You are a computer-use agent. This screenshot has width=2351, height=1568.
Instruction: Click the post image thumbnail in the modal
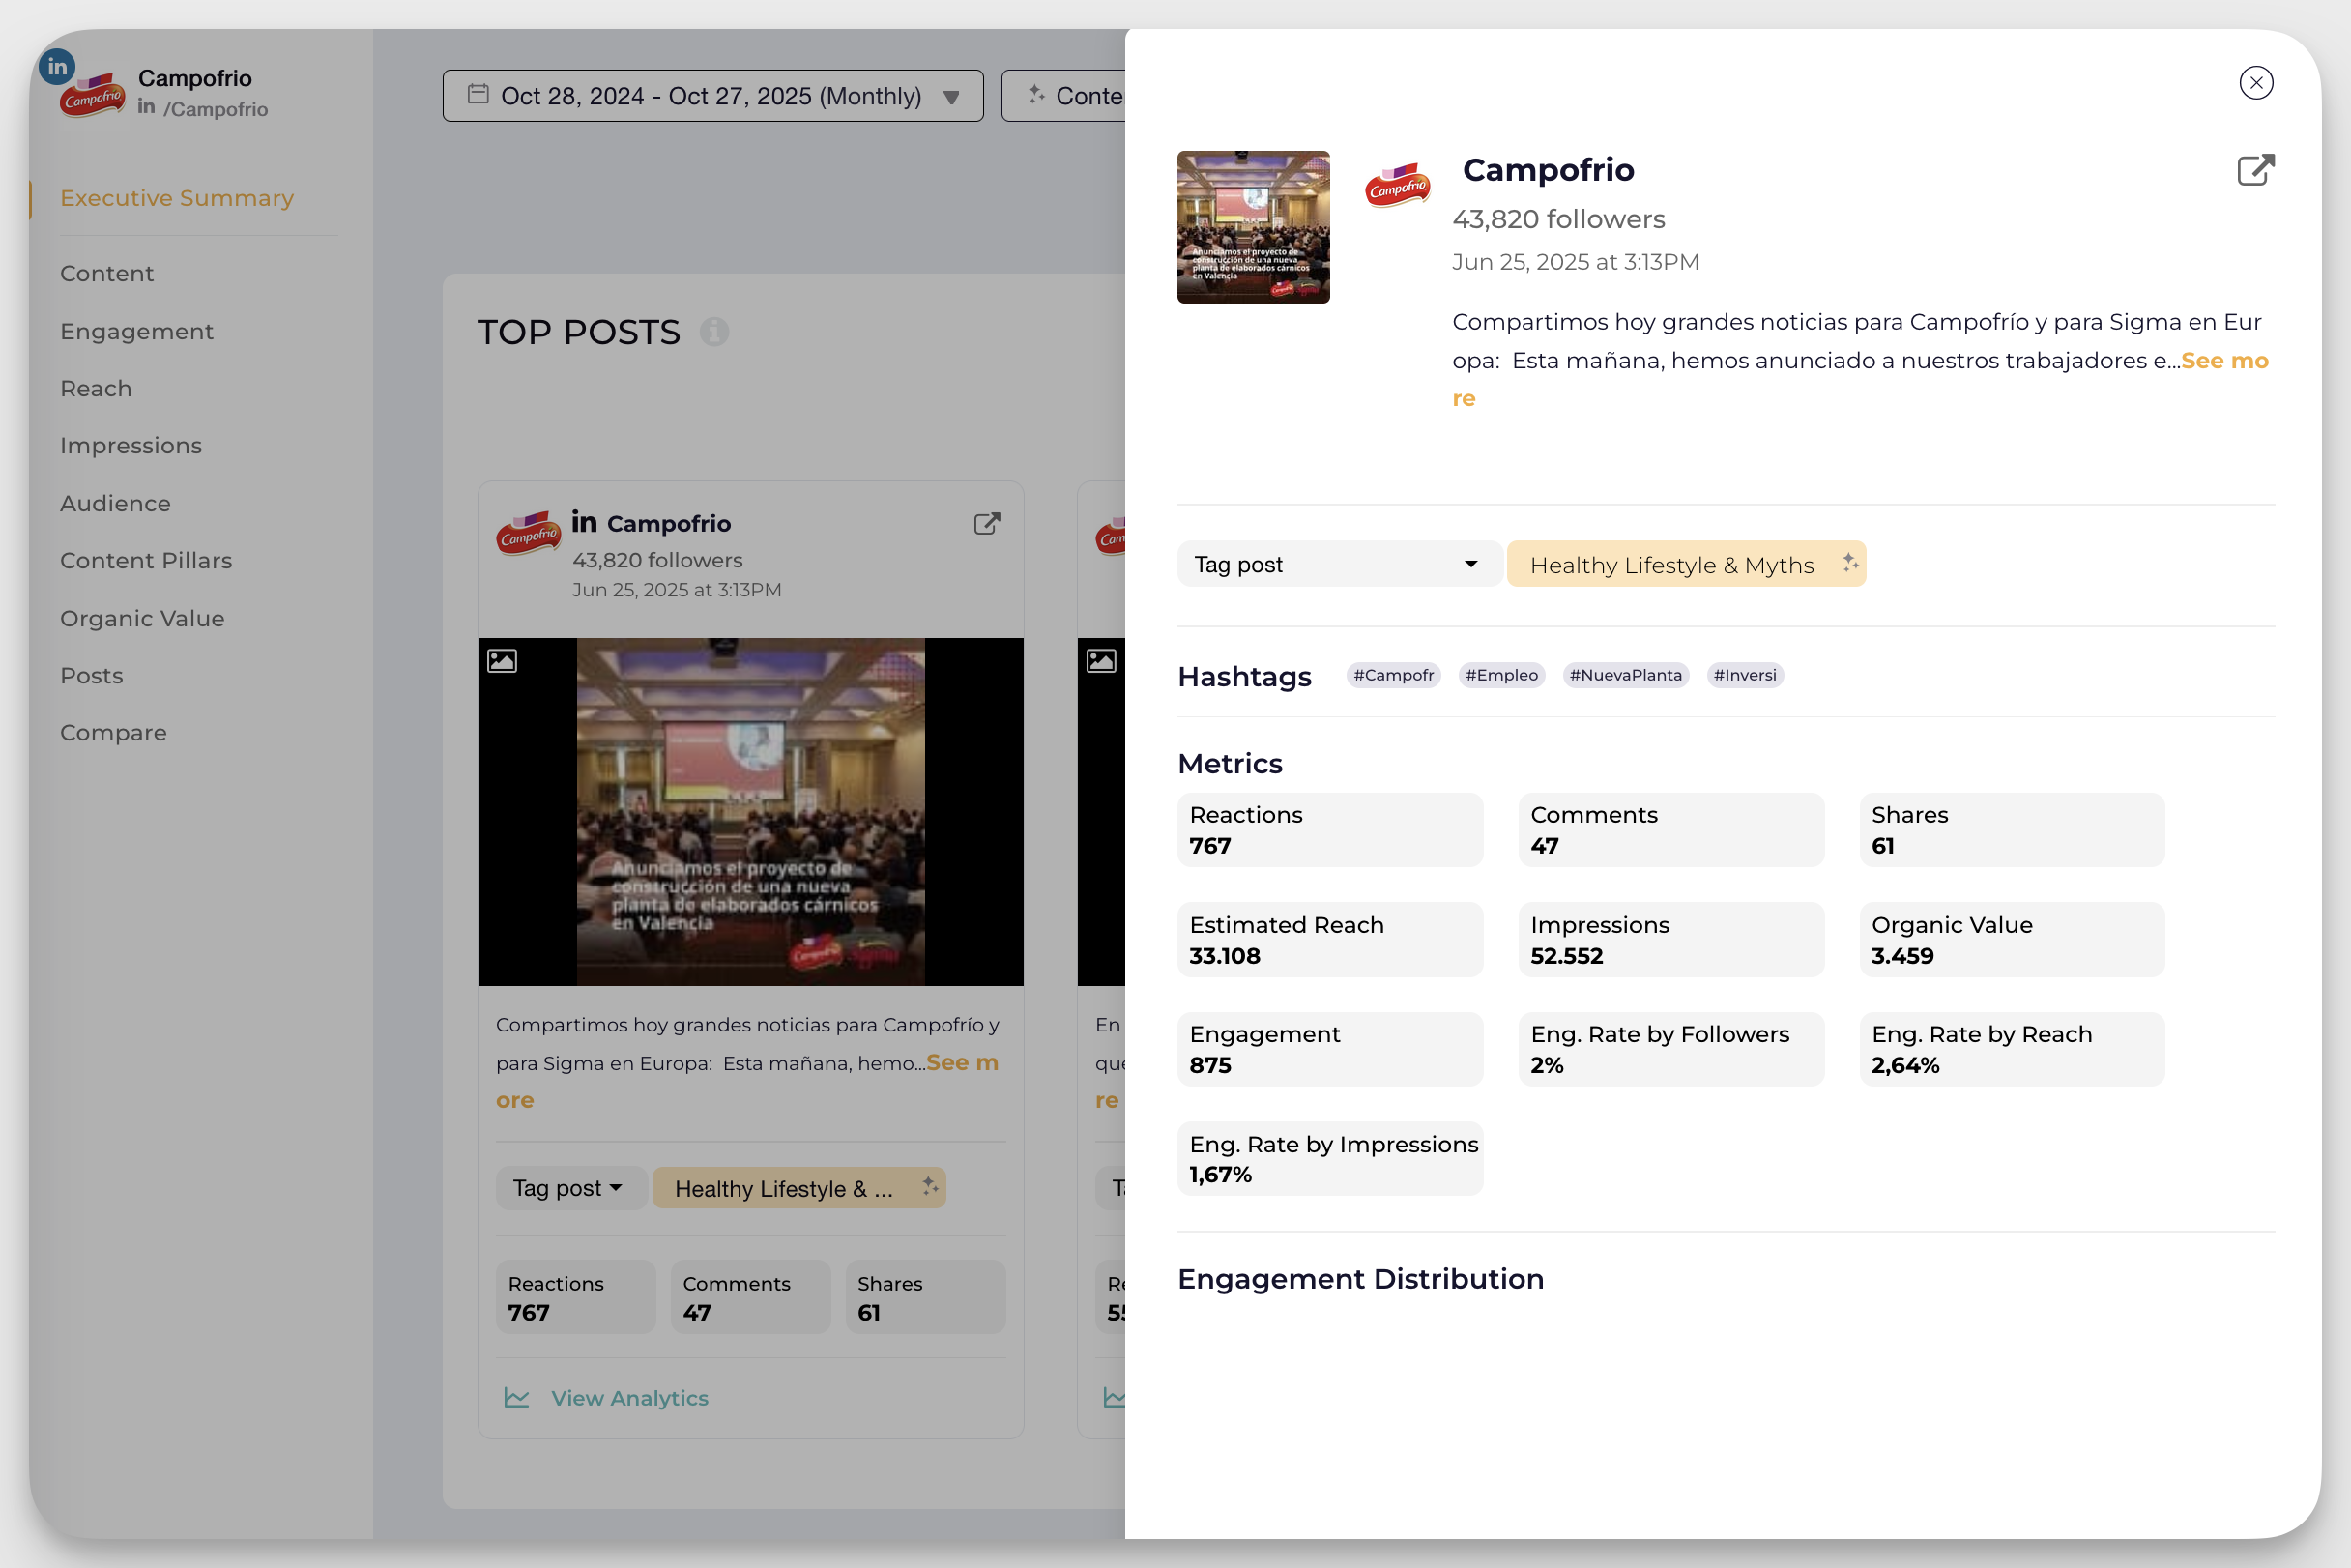(1252, 227)
